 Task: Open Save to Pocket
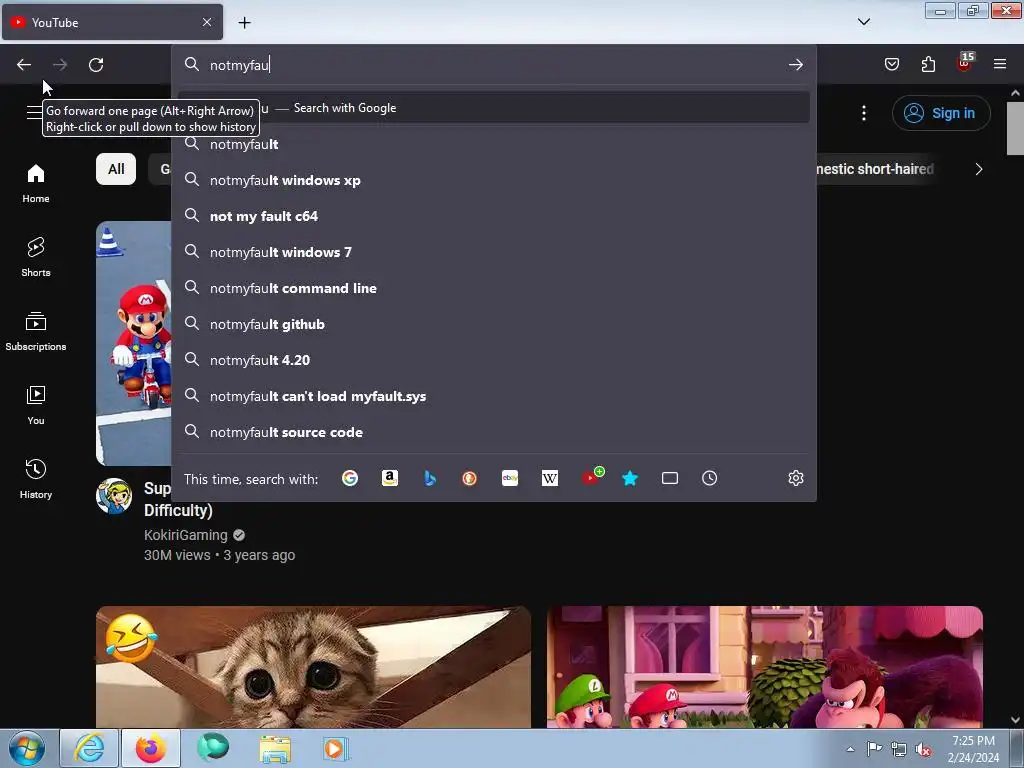(x=892, y=64)
